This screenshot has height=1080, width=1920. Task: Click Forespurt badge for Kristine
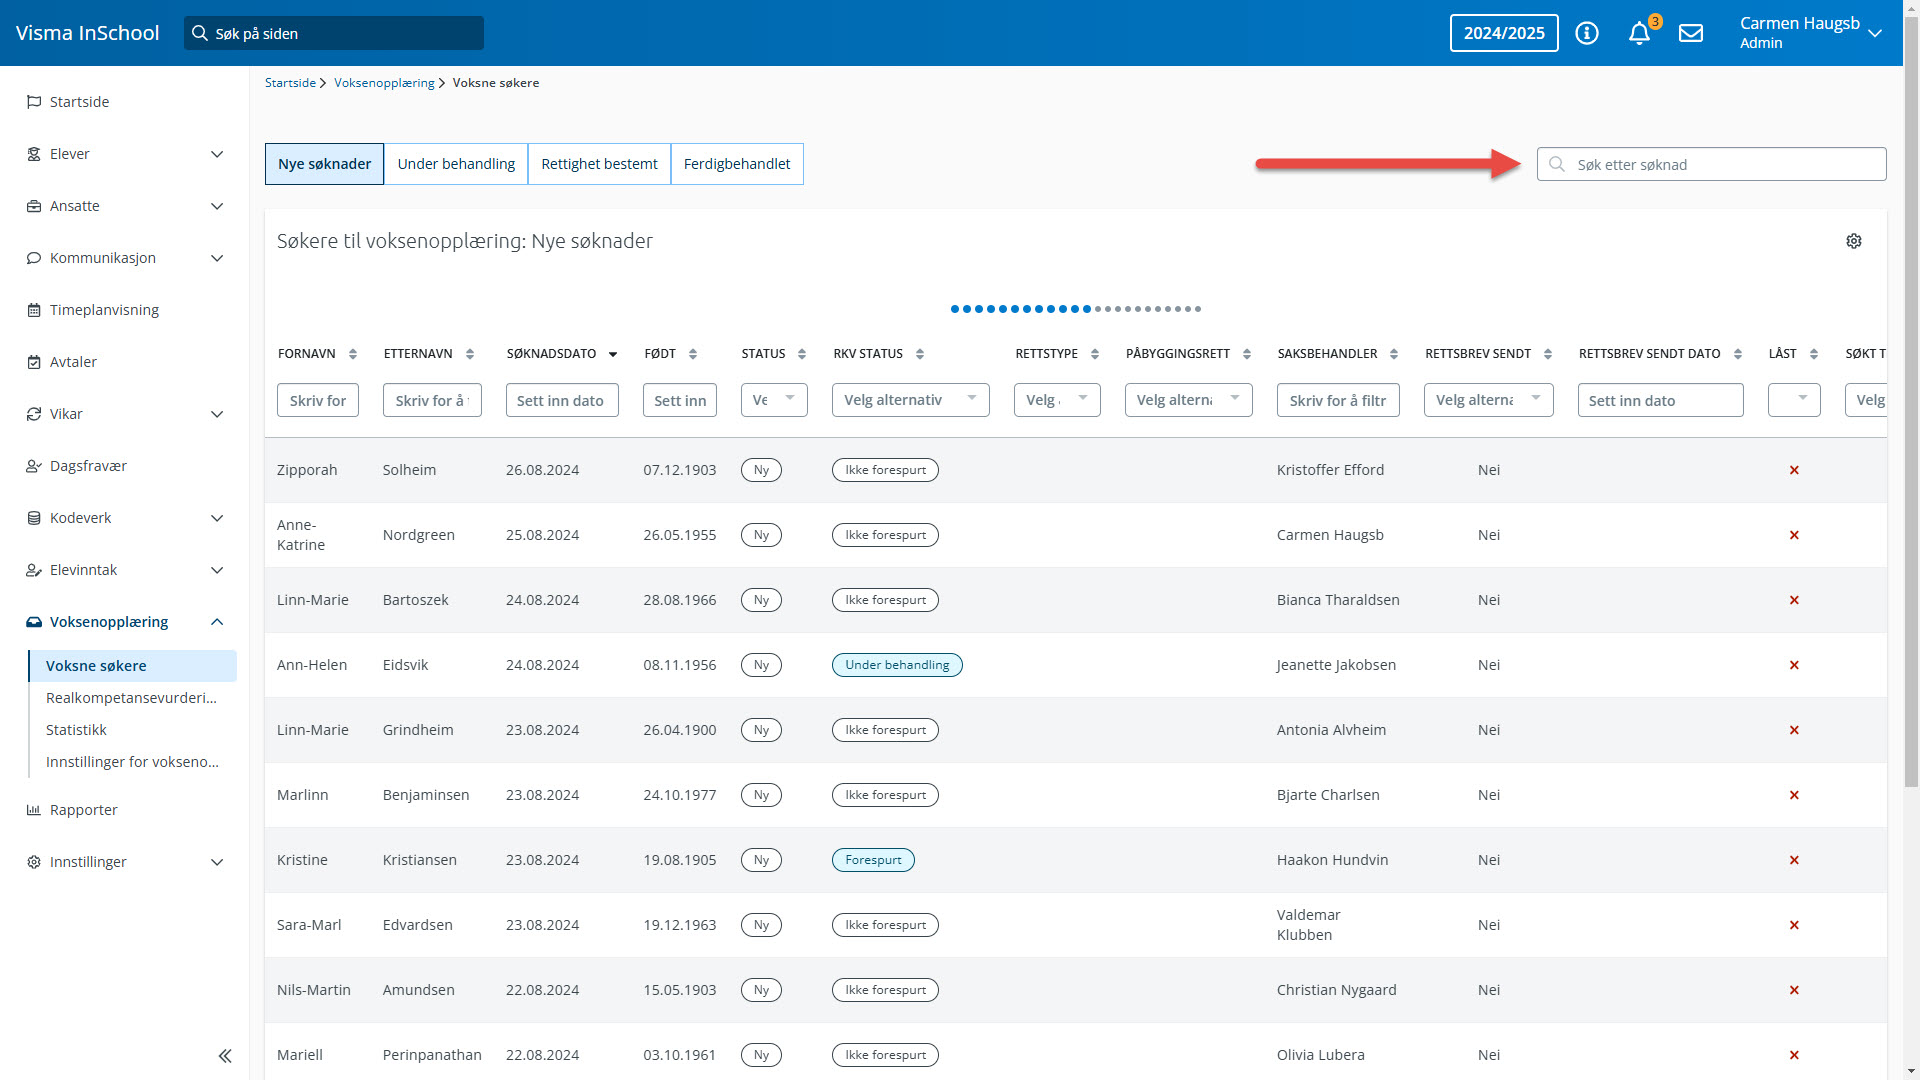[x=873, y=860]
